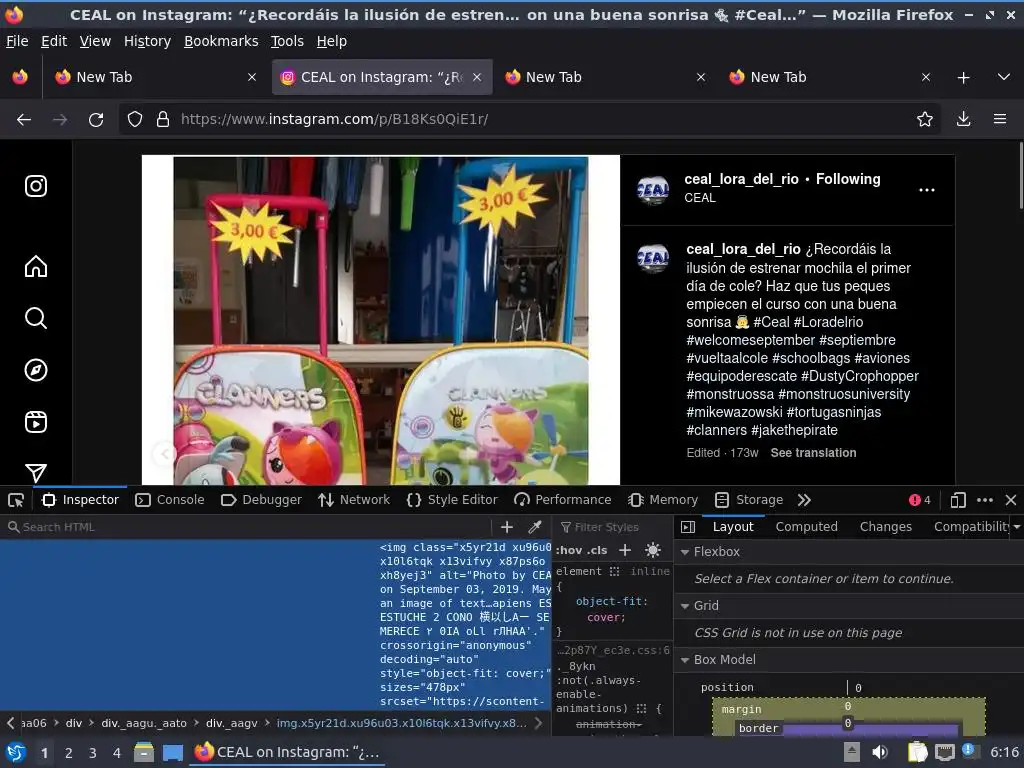The width and height of the screenshot is (1024, 768).
Task: Toggle Responsive Design Mode icon
Action: 958,500
